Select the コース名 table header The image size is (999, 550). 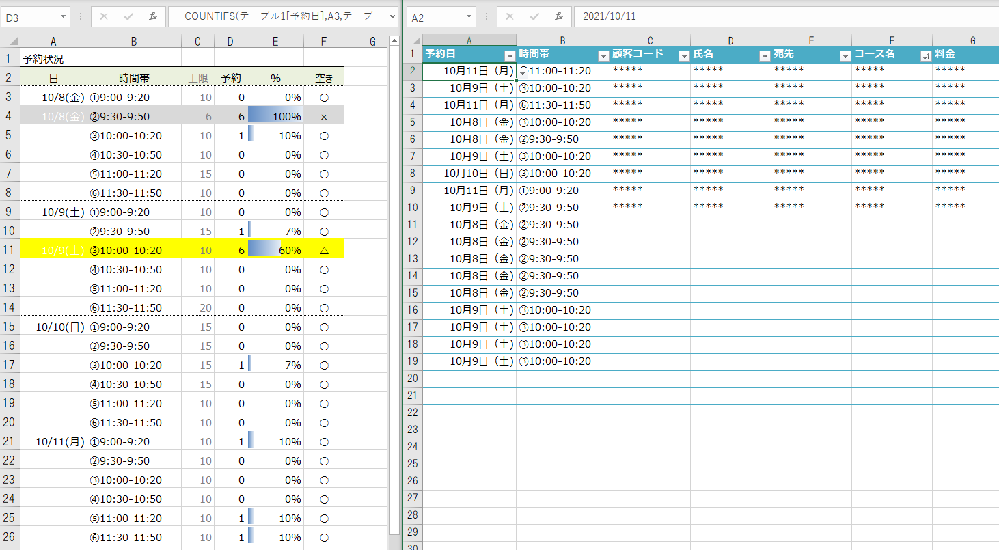tap(891, 54)
